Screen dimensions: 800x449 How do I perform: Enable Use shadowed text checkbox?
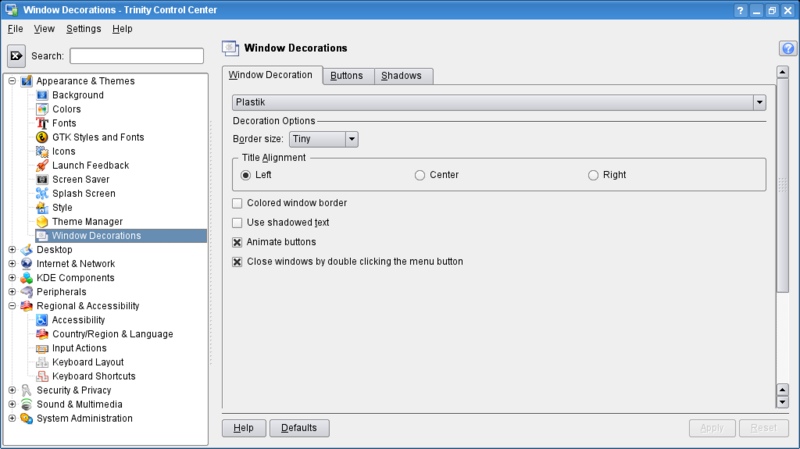pos(237,223)
